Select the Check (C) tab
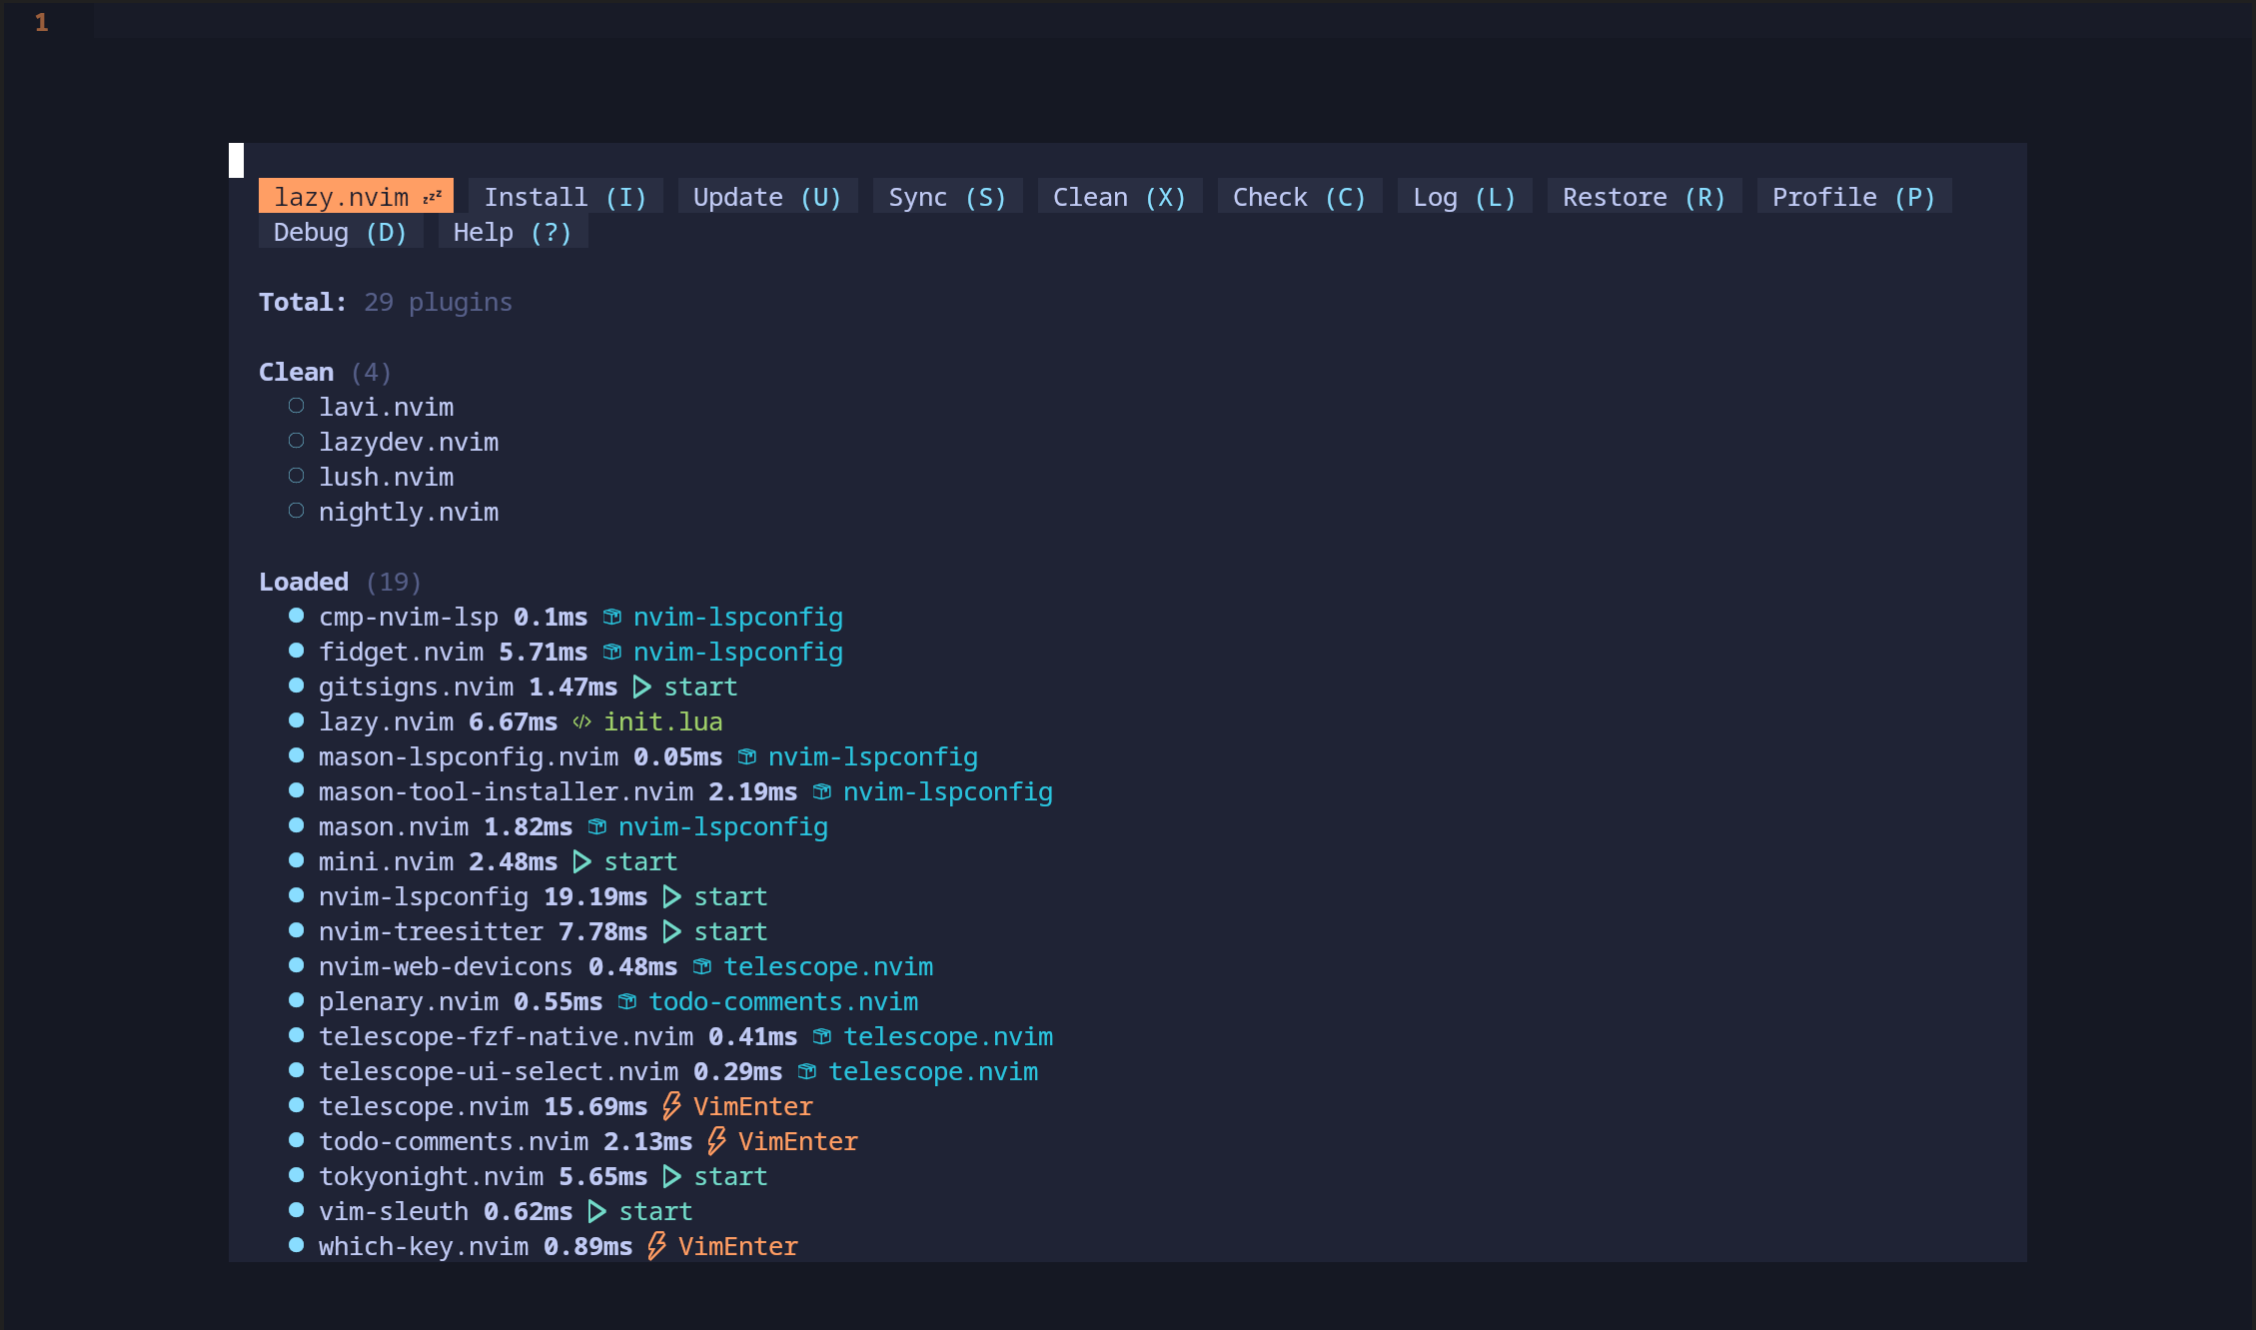The image size is (2256, 1330). coord(1299,197)
